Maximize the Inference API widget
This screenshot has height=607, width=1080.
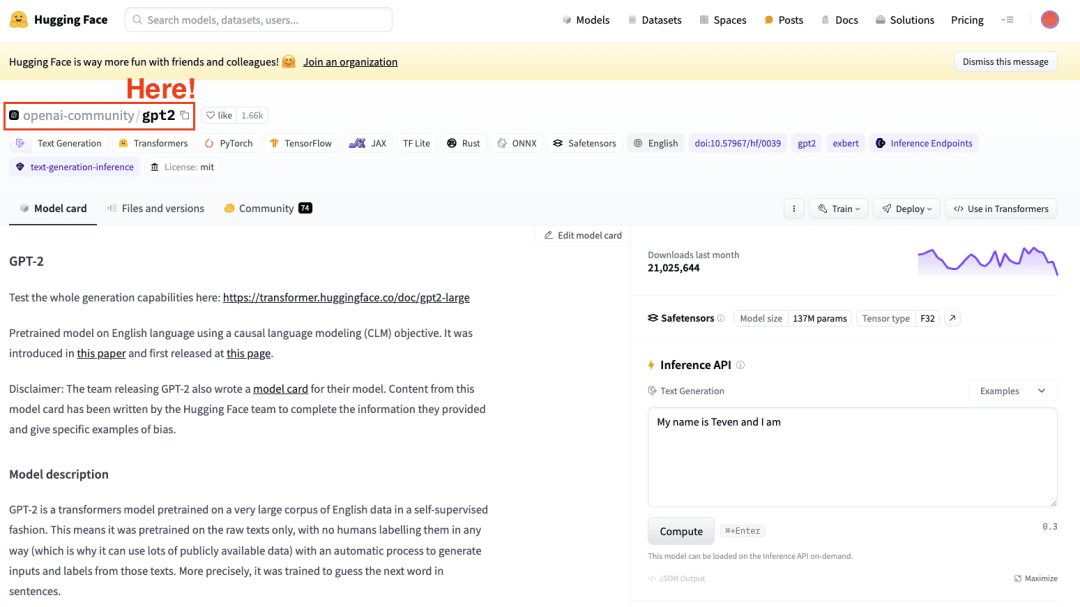point(1036,578)
